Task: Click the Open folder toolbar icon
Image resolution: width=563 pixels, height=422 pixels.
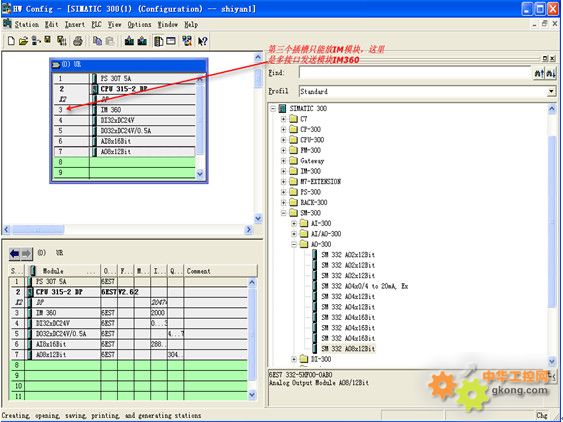Action: coord(23,41)
